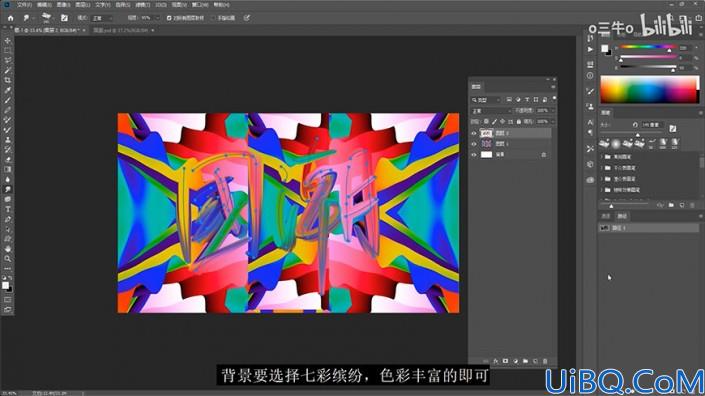Click Create new layer icon in Layers panel
Image resolution: width=705 pixels, height=396 pixels.
click(535, 361)
